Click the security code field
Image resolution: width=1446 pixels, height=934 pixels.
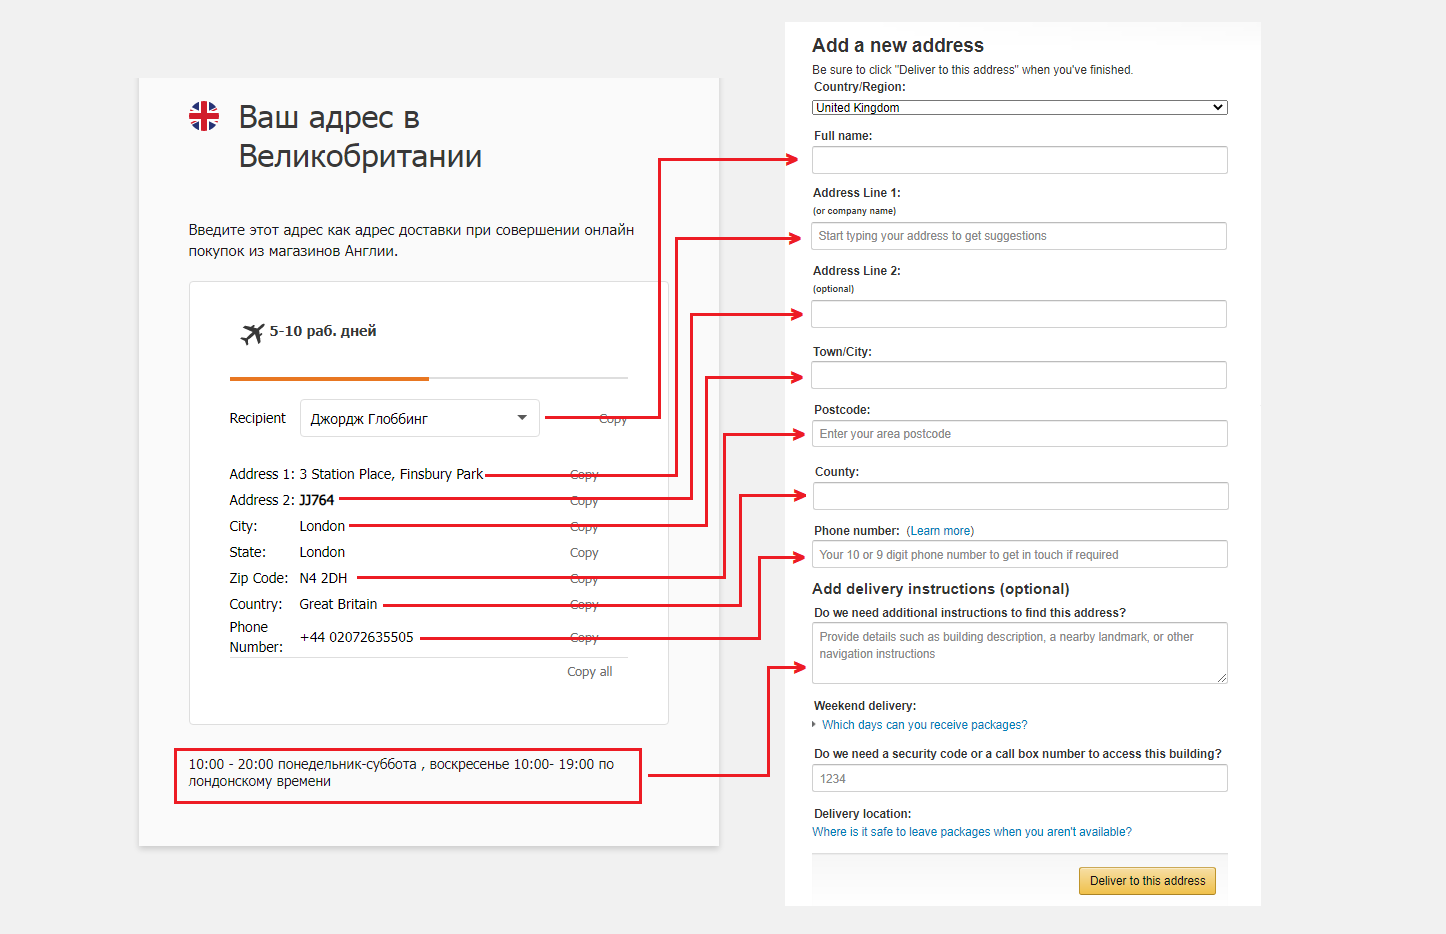point(1019,779)
